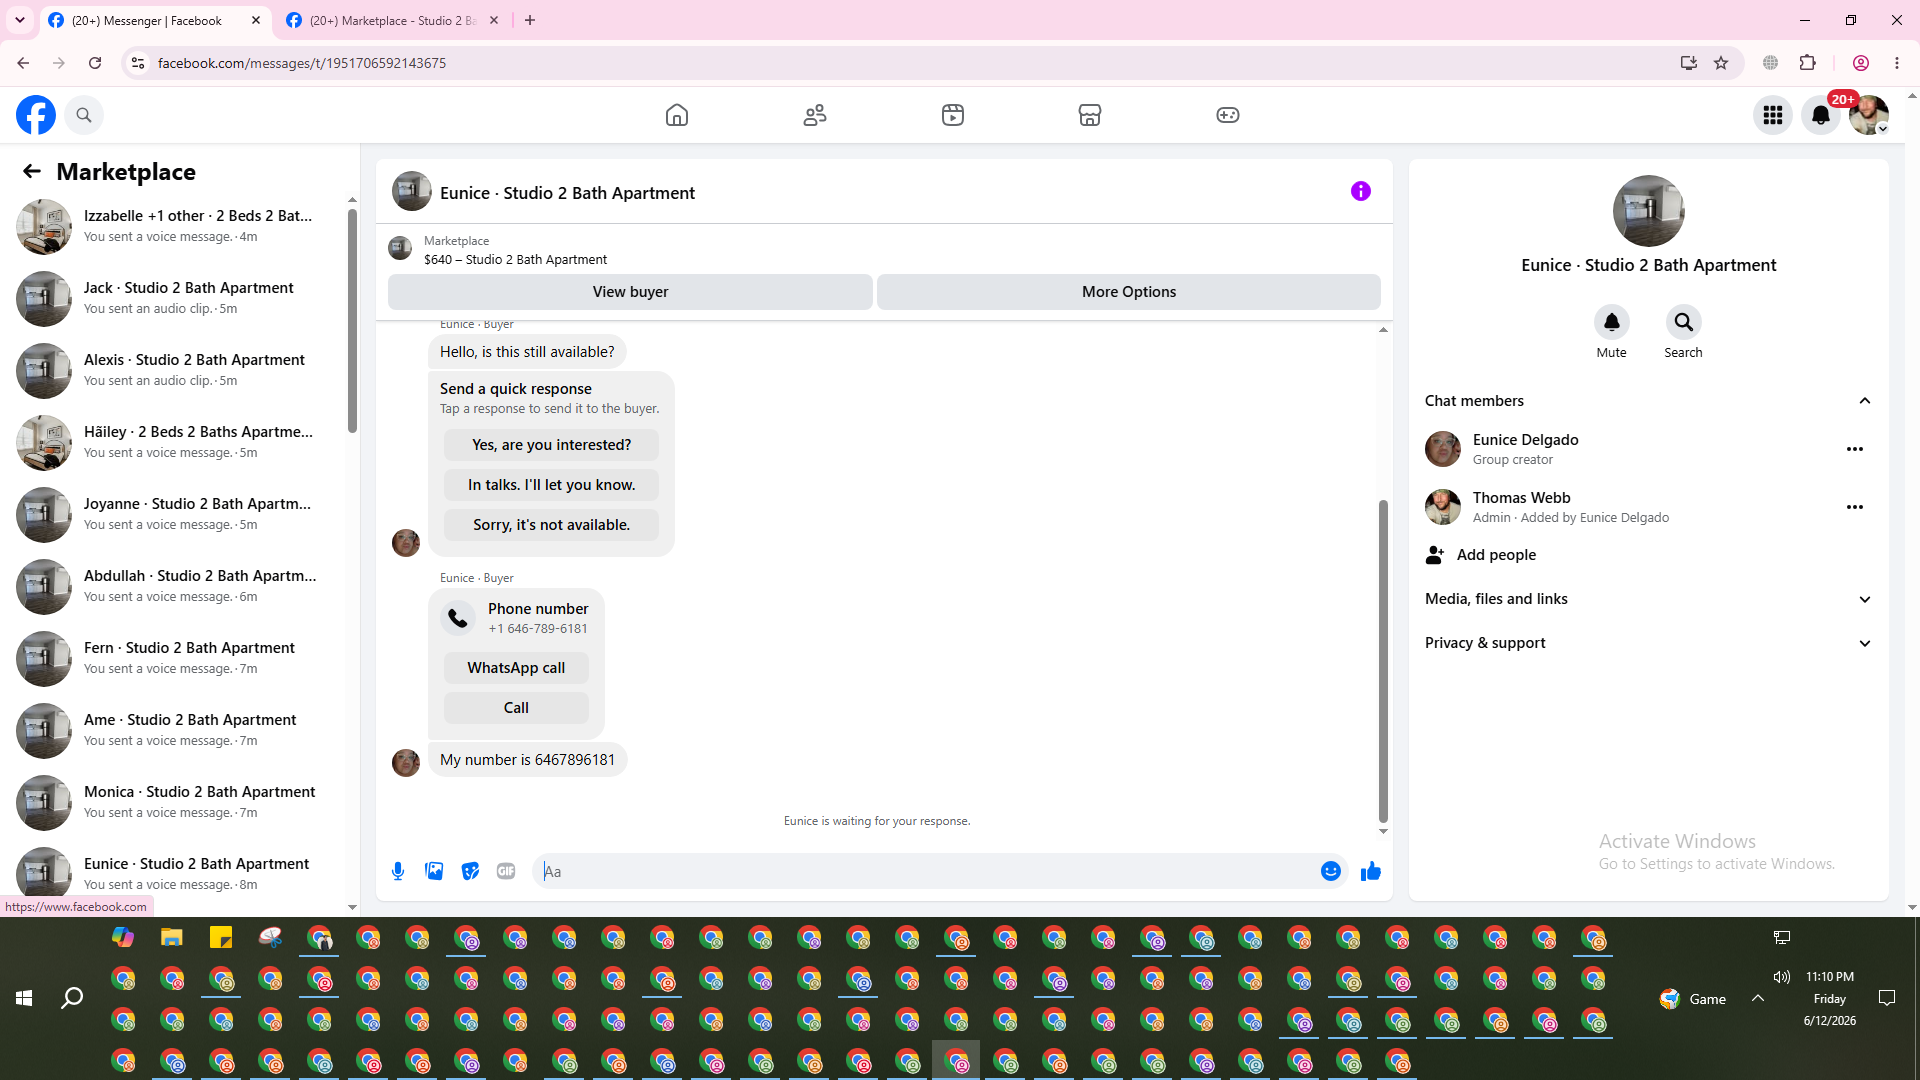Open Izzabelle +1 other conversation
1920x1080 pixels.
point(174,226)
